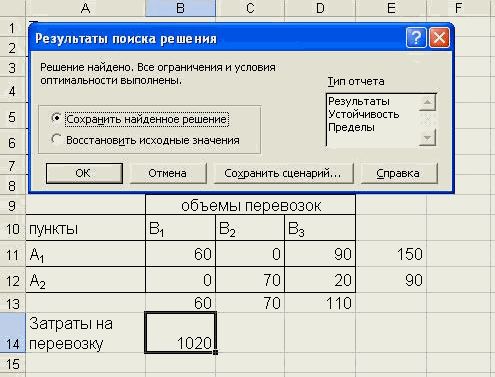This screenshot has height=377, width=495.
Task: Click report list scroll up arrow
Action: pyautogui.click(x=427, y=102)
